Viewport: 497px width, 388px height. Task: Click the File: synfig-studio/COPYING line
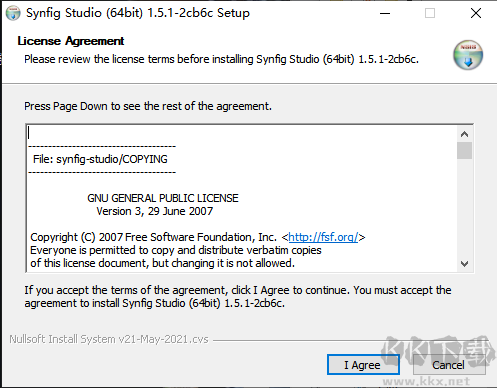coord(100,159)
